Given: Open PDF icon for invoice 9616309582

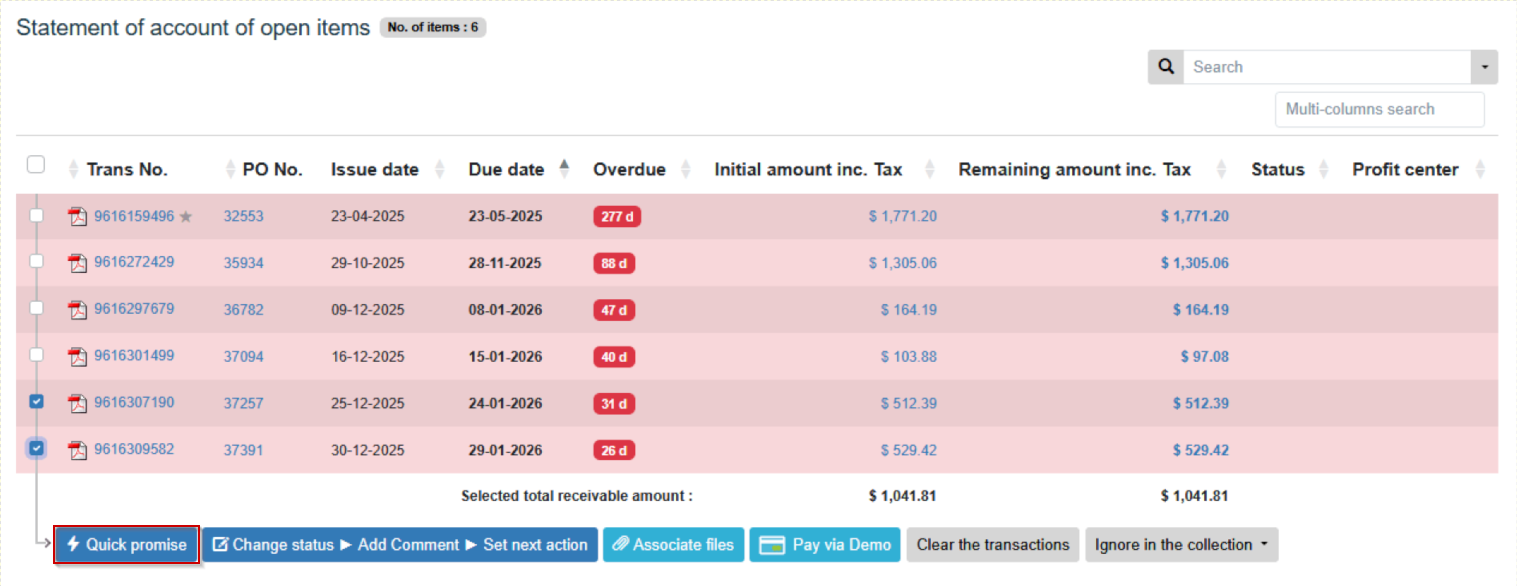Looking at the screenshot, I should tap(78, 450).
